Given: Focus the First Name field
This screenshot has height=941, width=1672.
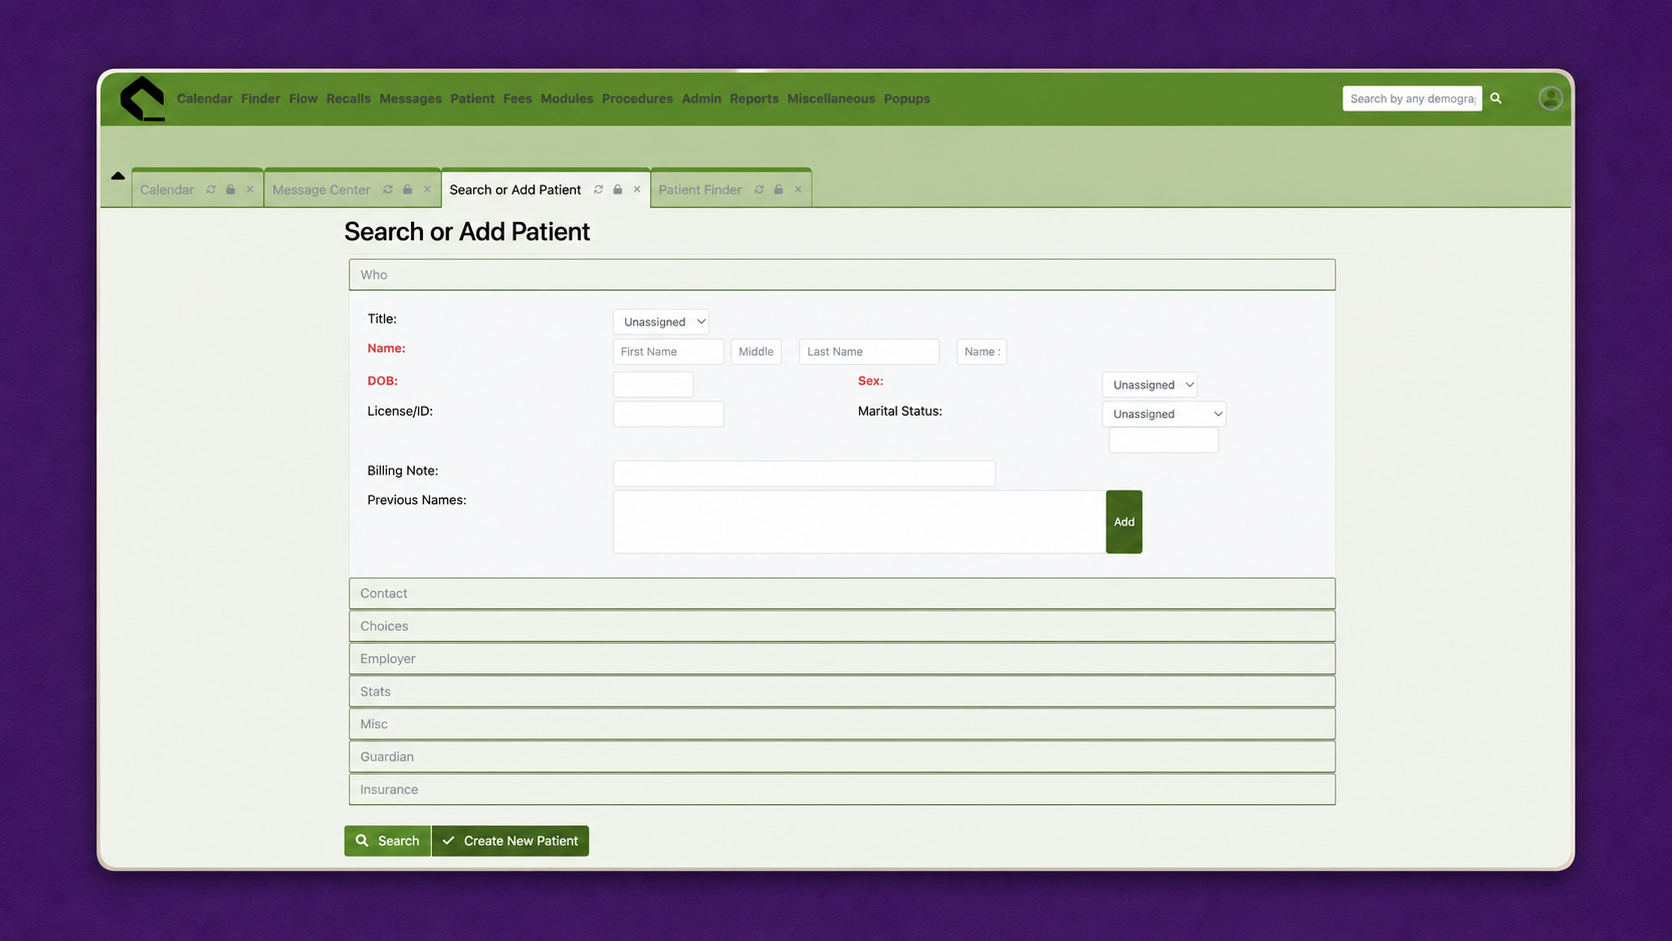Looking at the screenshot, I should point(668,352).
